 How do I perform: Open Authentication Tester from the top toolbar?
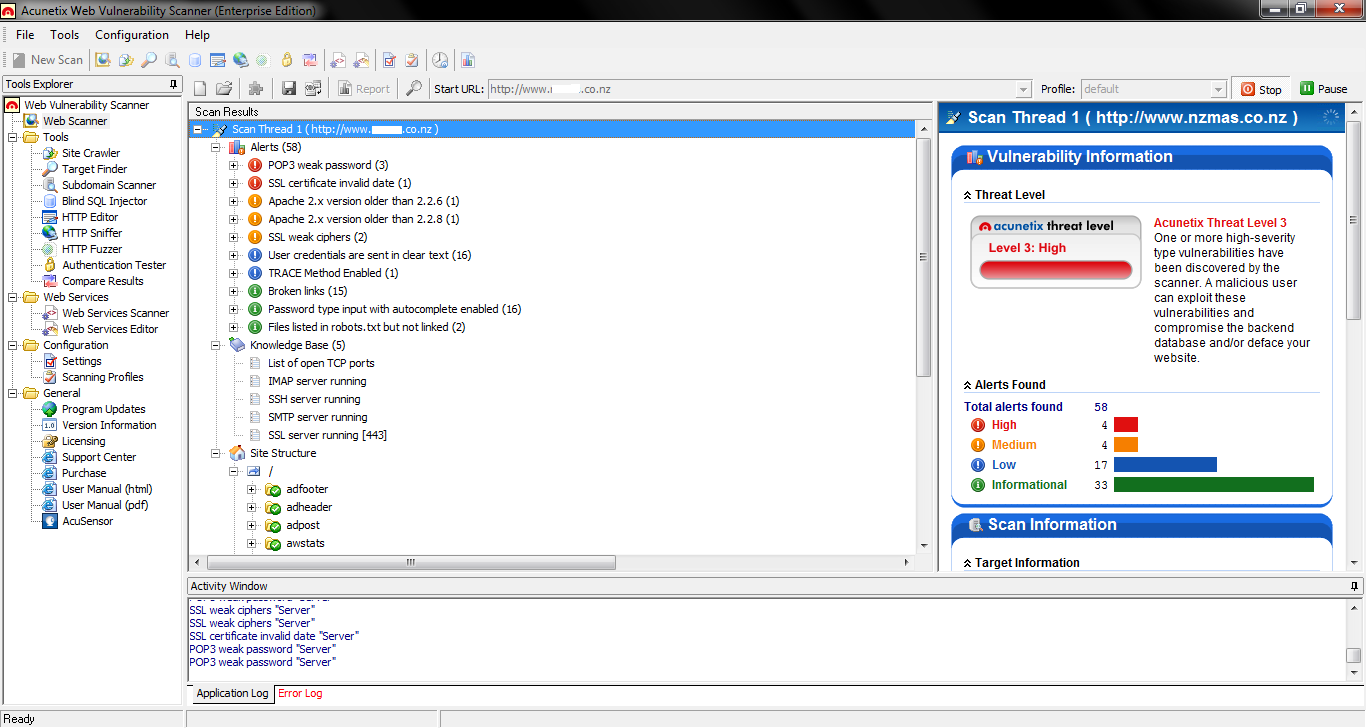pyautogui.click(x=287, y=60)
